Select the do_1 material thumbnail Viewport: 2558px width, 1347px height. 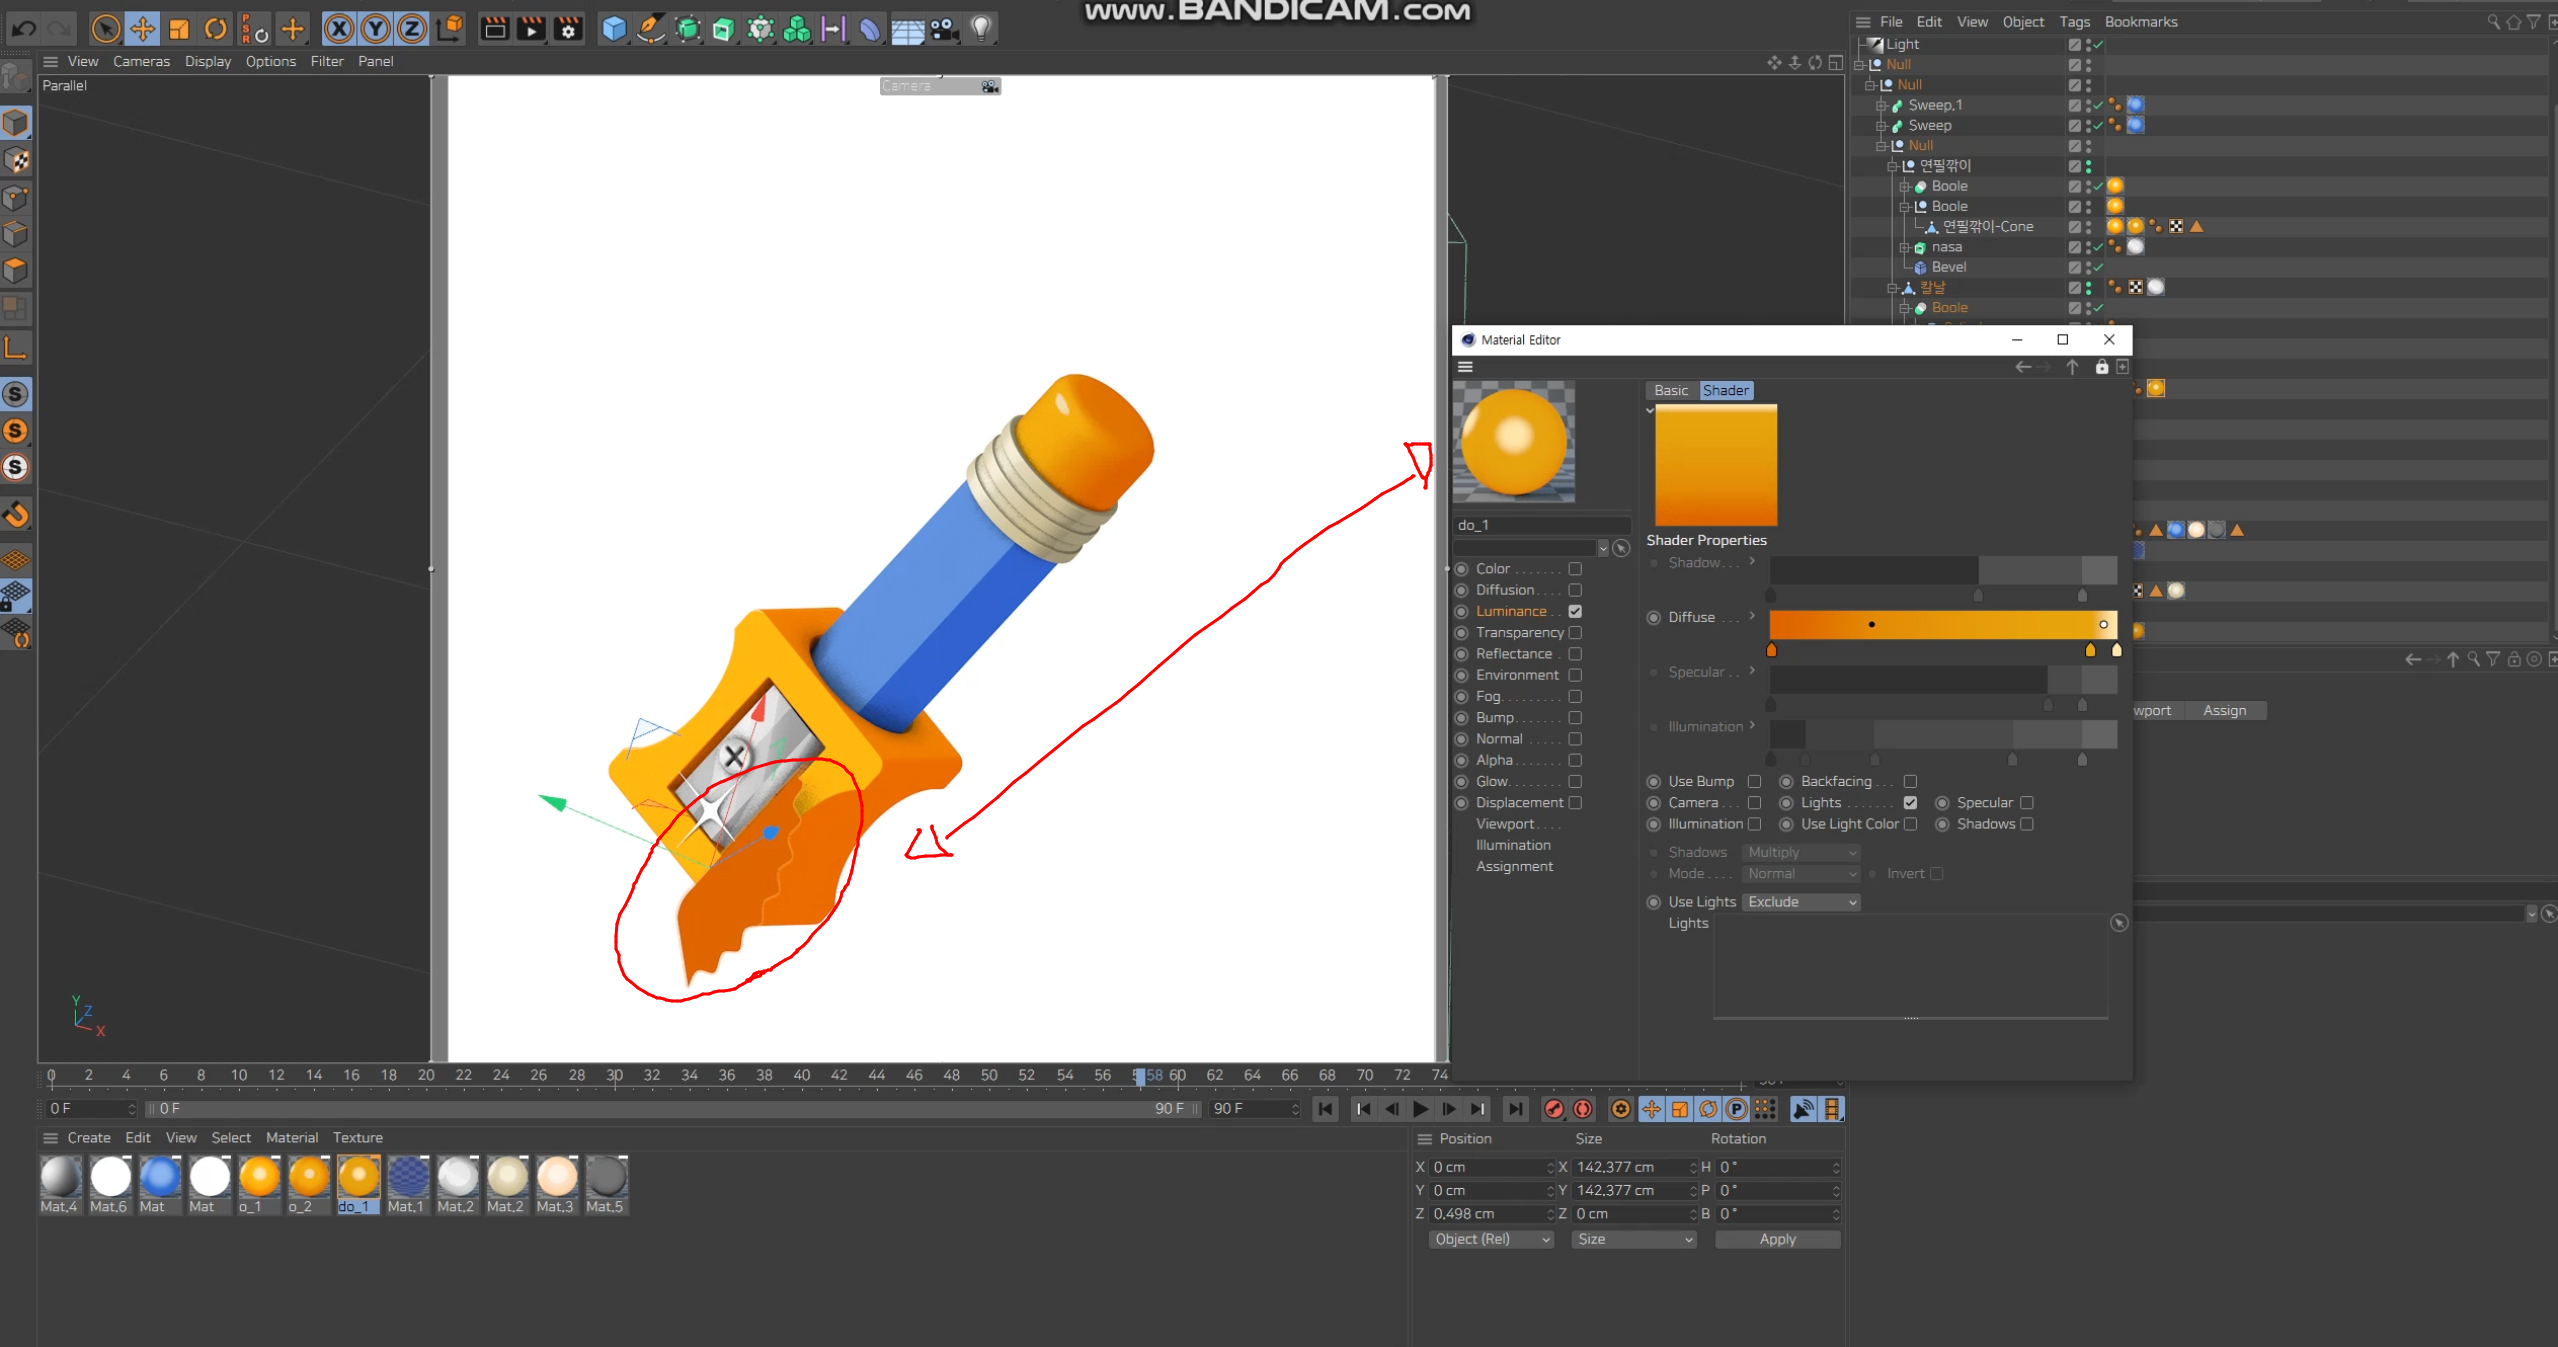point(358,1178)
